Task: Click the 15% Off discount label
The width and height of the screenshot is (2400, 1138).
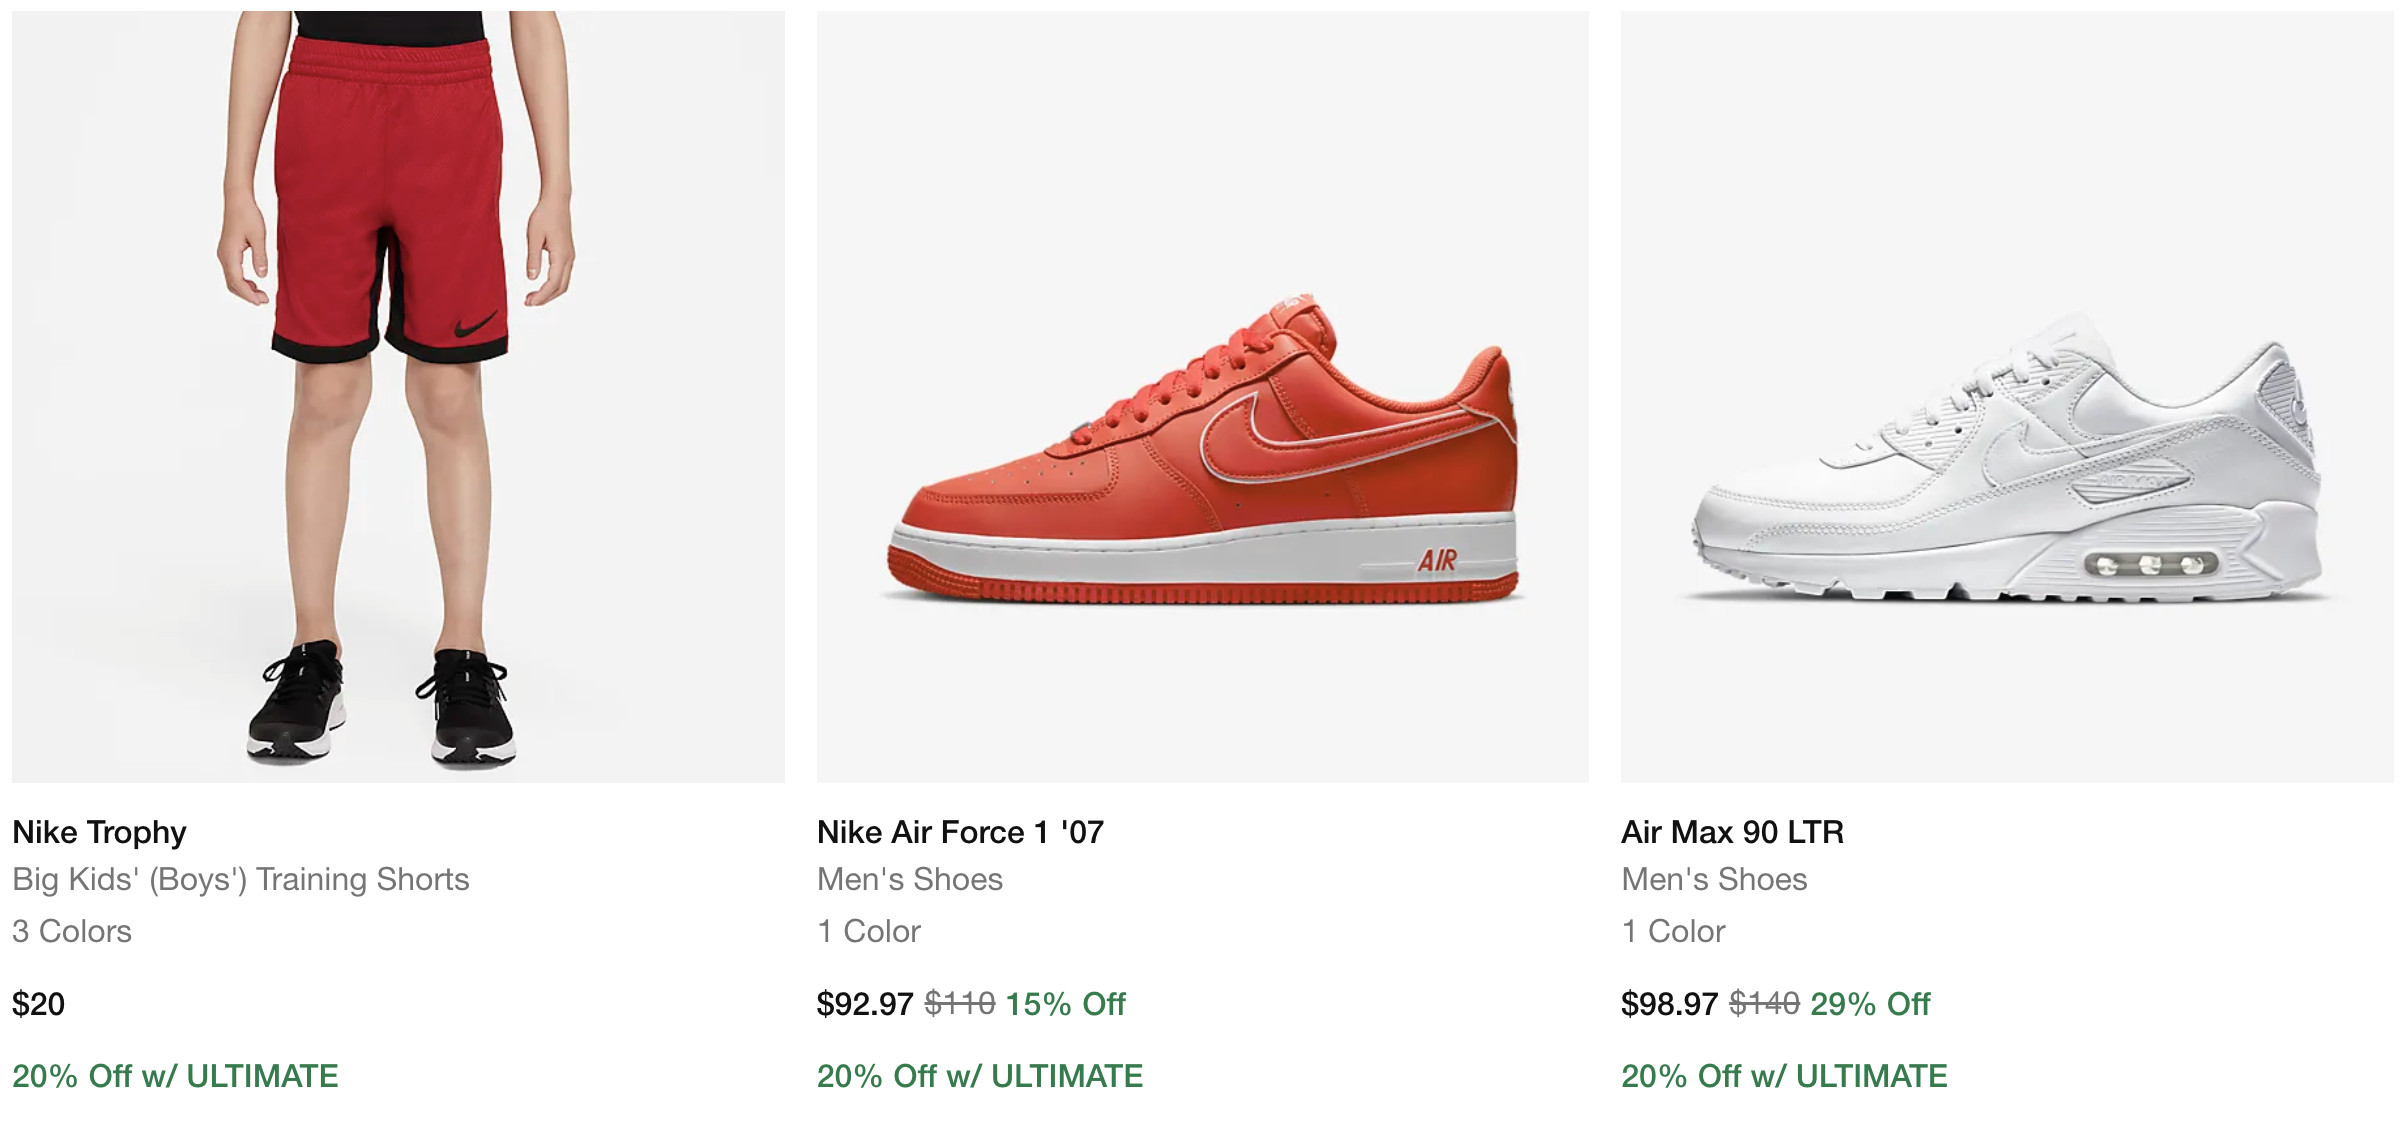Action: pos(1065,1003)
